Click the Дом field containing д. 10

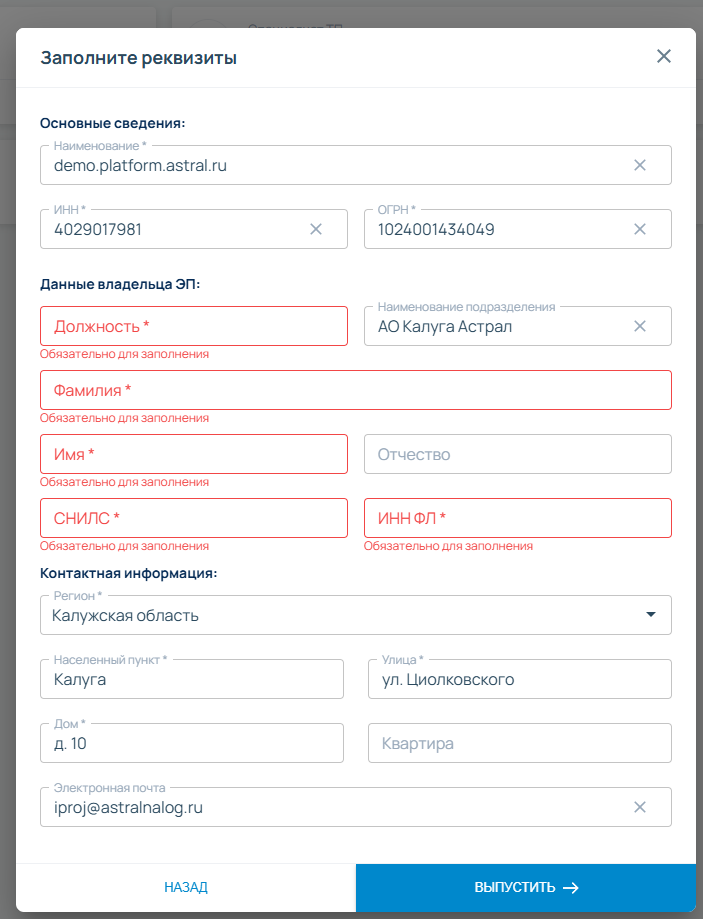[192, 743]
